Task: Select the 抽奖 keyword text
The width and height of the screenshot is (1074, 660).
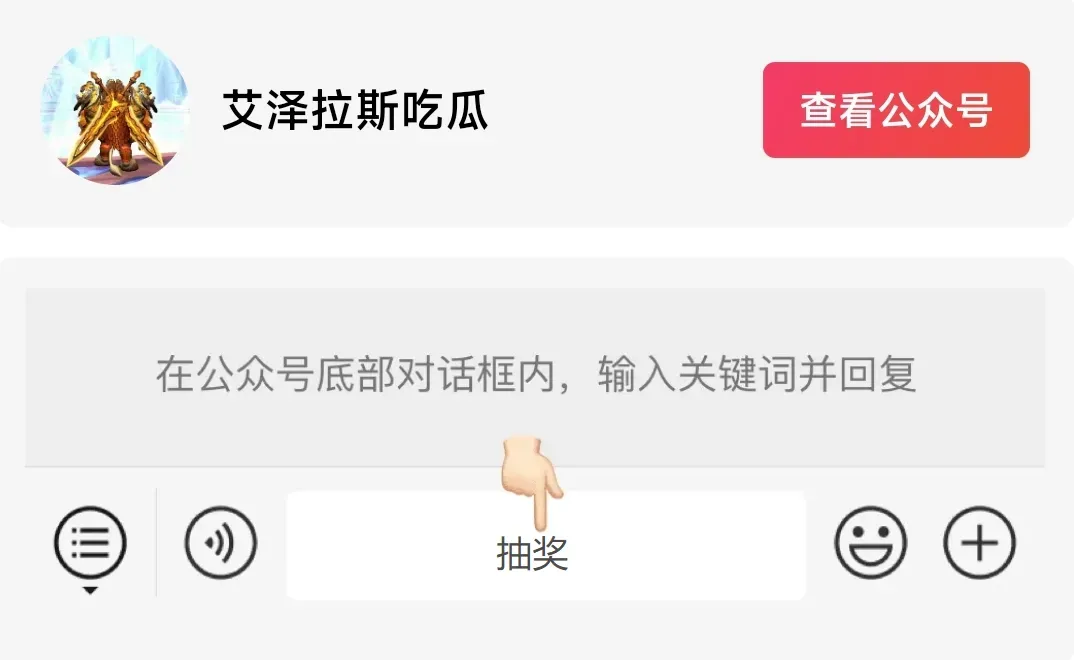Action: (532, 553)
